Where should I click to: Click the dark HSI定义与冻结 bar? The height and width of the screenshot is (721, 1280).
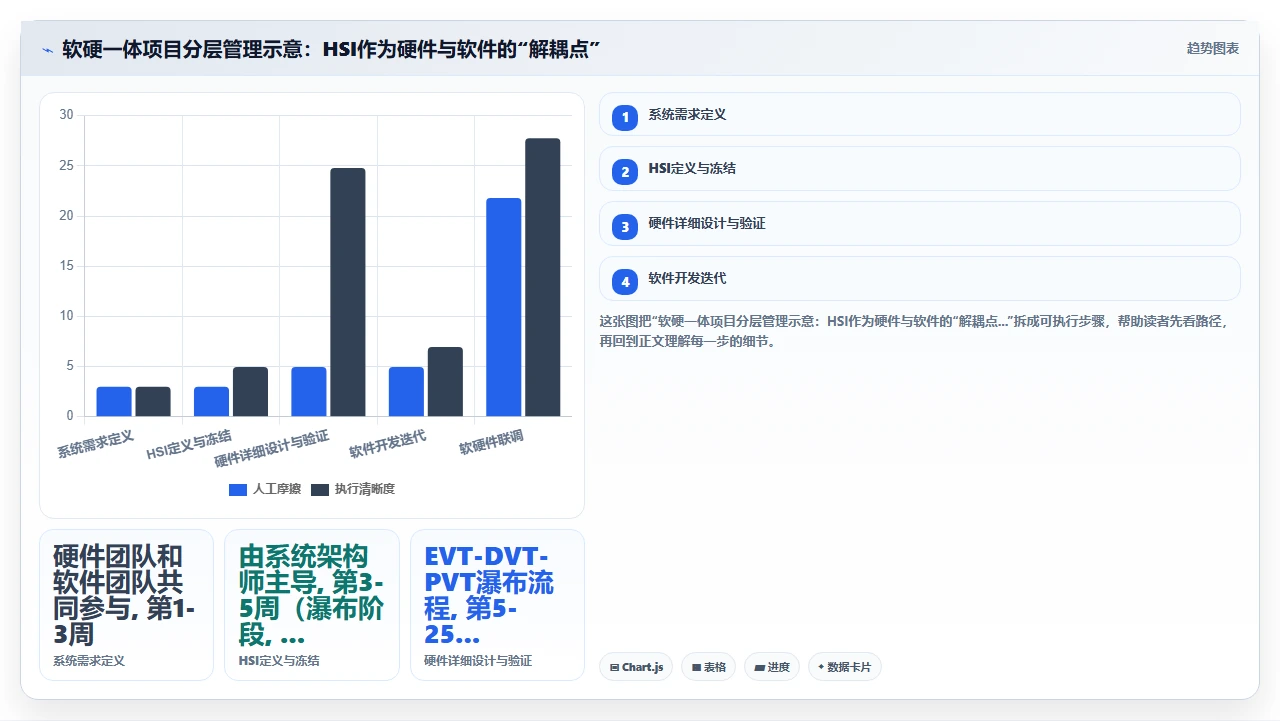coord(250,391)
